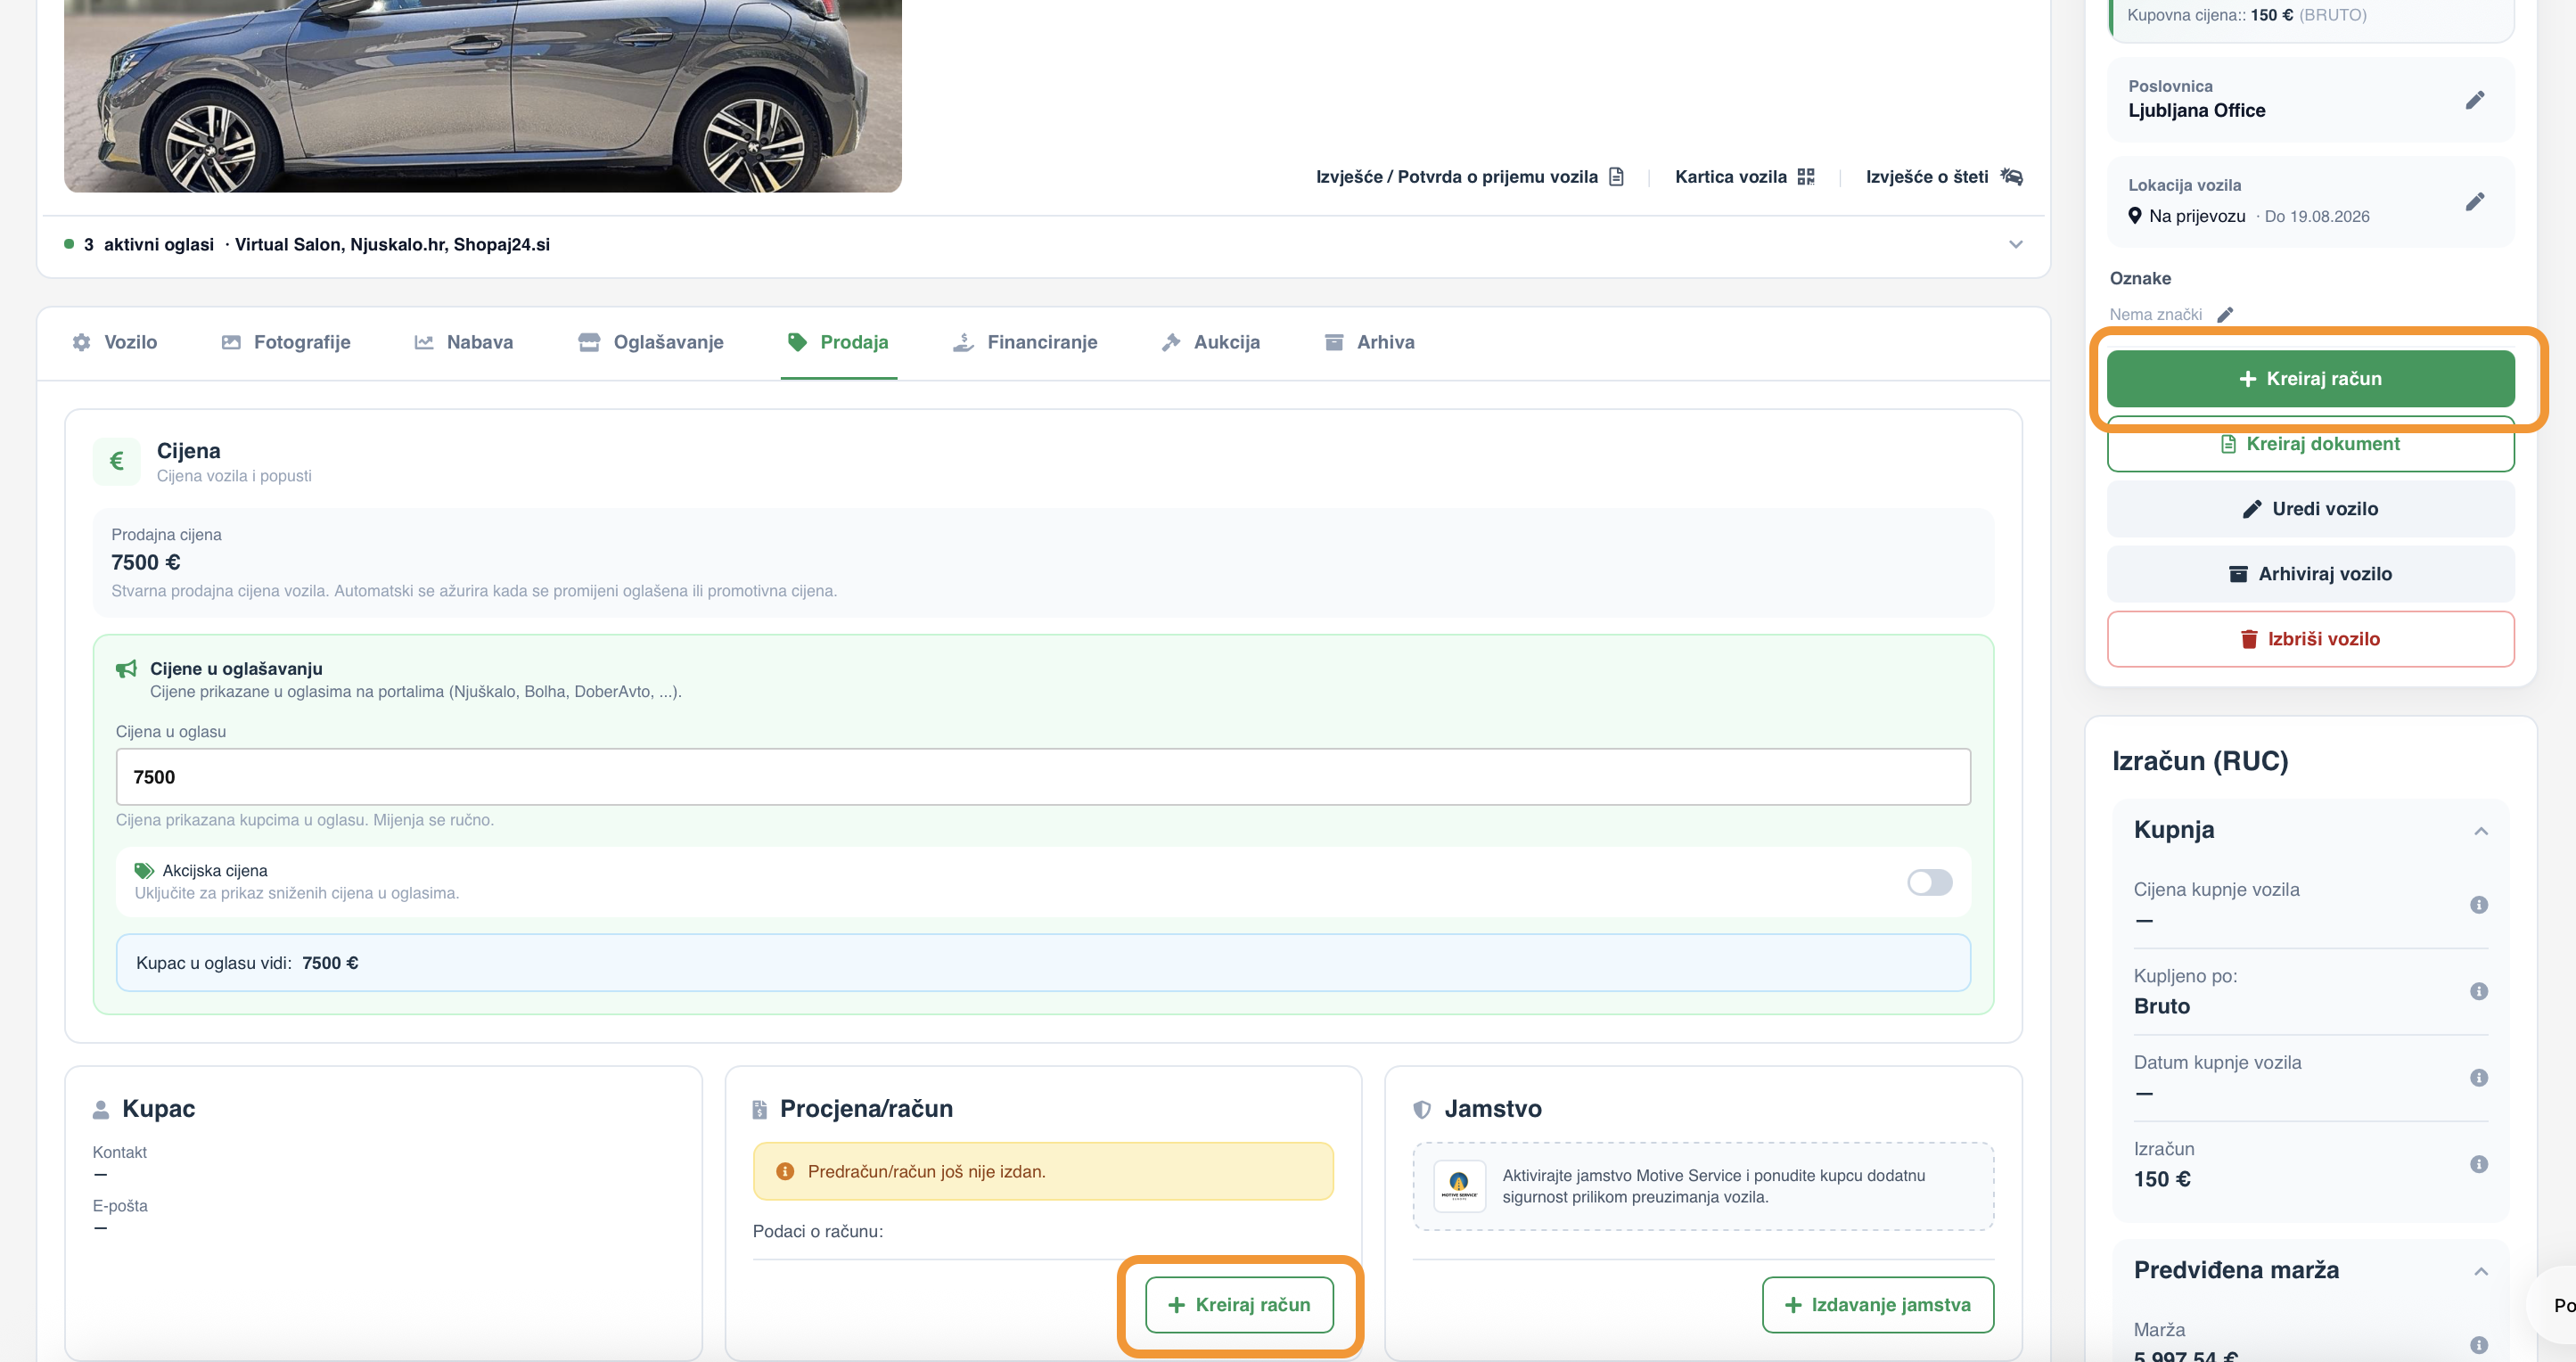Click the Kupovna cijena 150 € text
This screenshot has width=2576, height=1362.
click(2246, 15)
